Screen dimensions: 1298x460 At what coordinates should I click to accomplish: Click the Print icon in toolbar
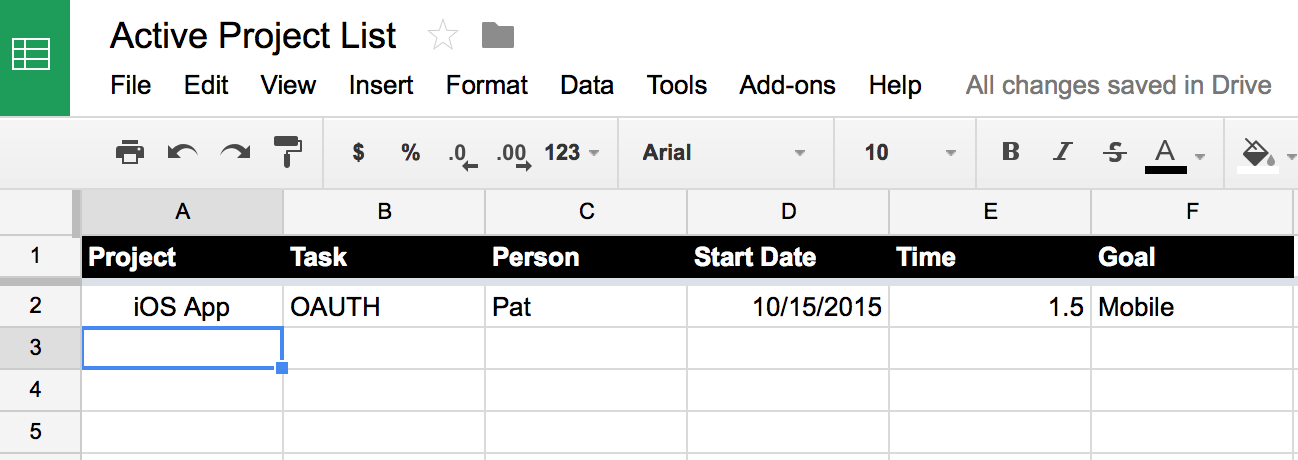(130, 153)
